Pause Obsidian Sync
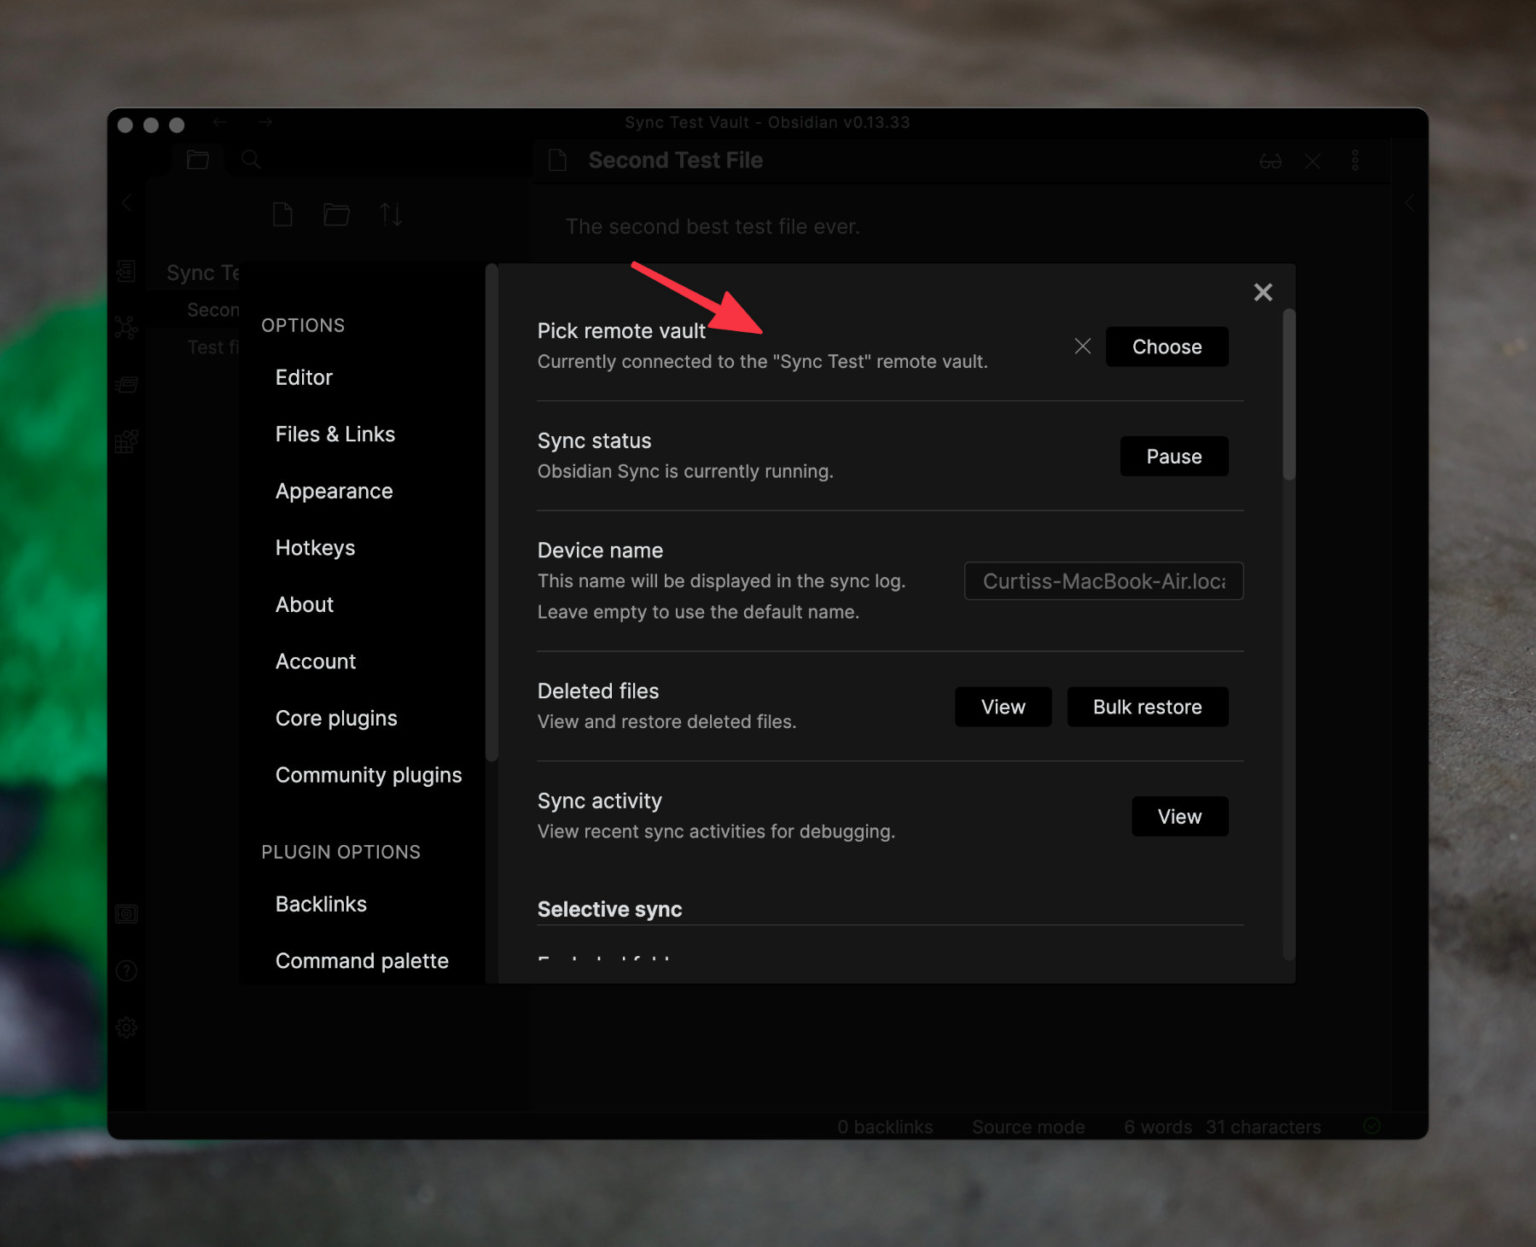 (1173, 457)
